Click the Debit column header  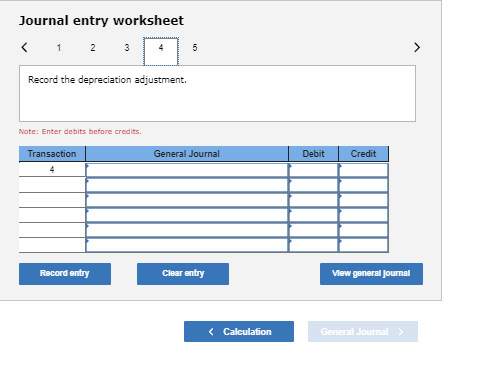[313, 154]
